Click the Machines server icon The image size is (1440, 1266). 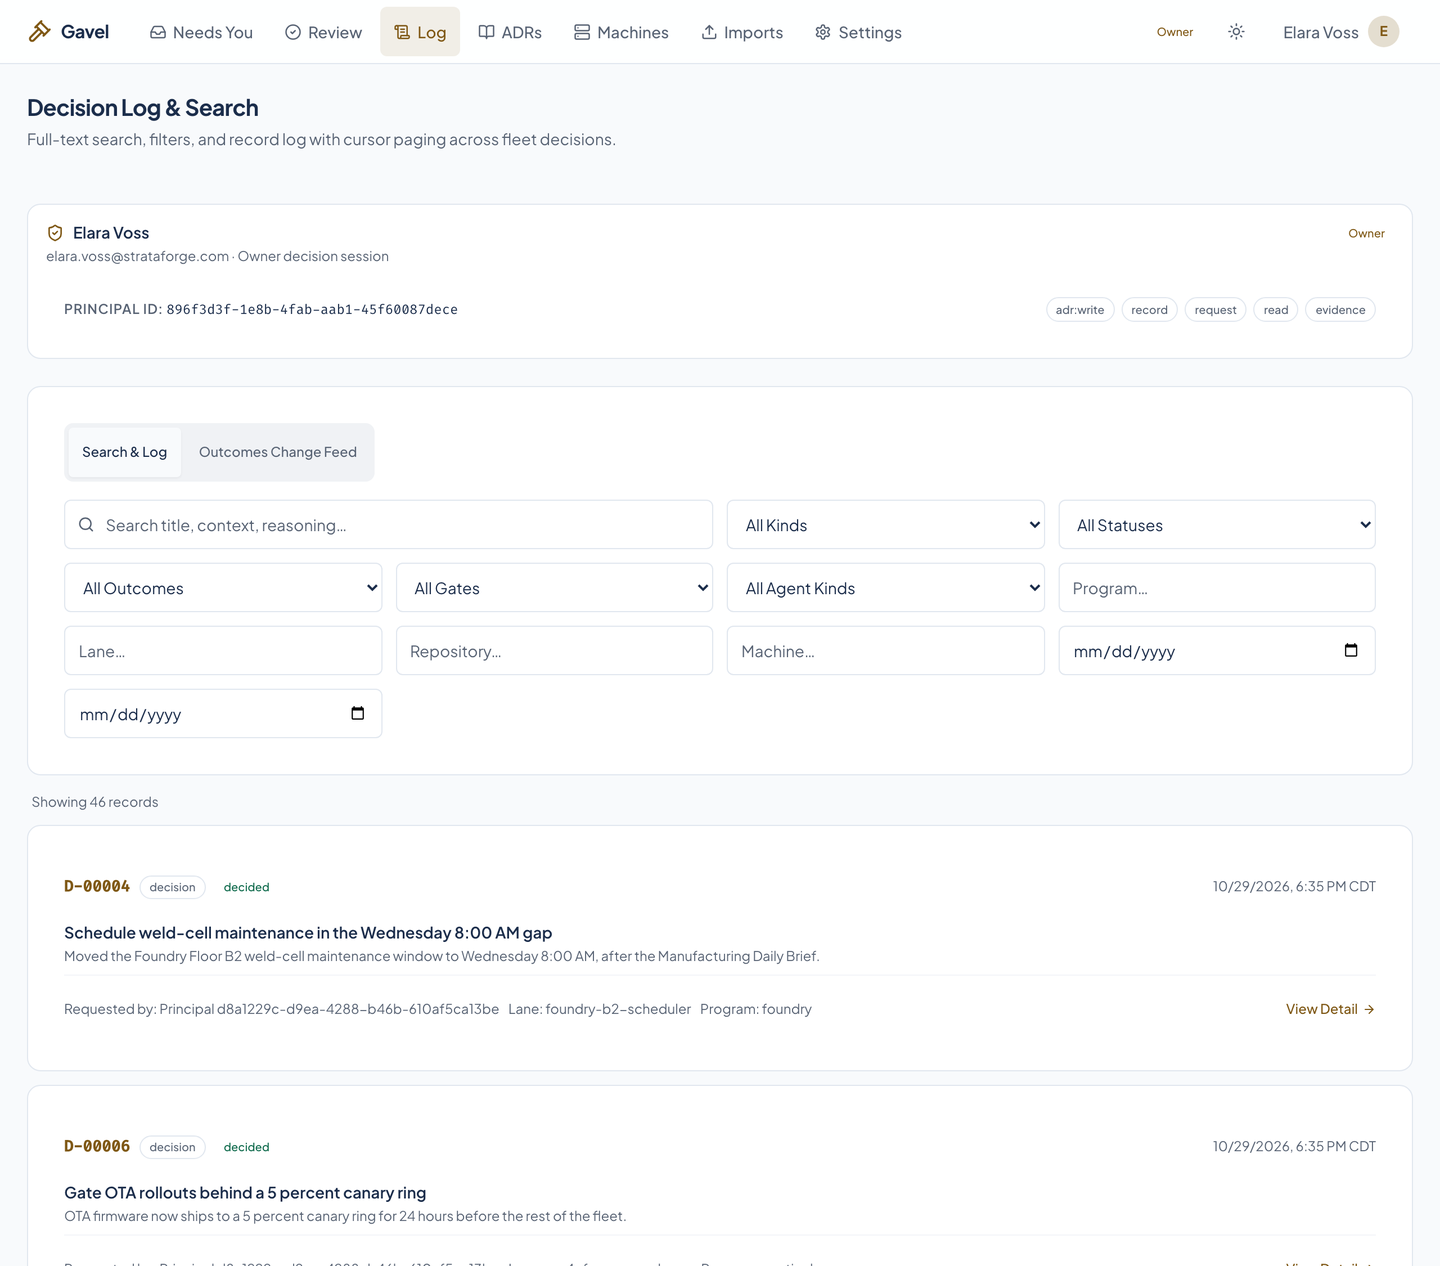pyautogui.click(x=582, y=32)
